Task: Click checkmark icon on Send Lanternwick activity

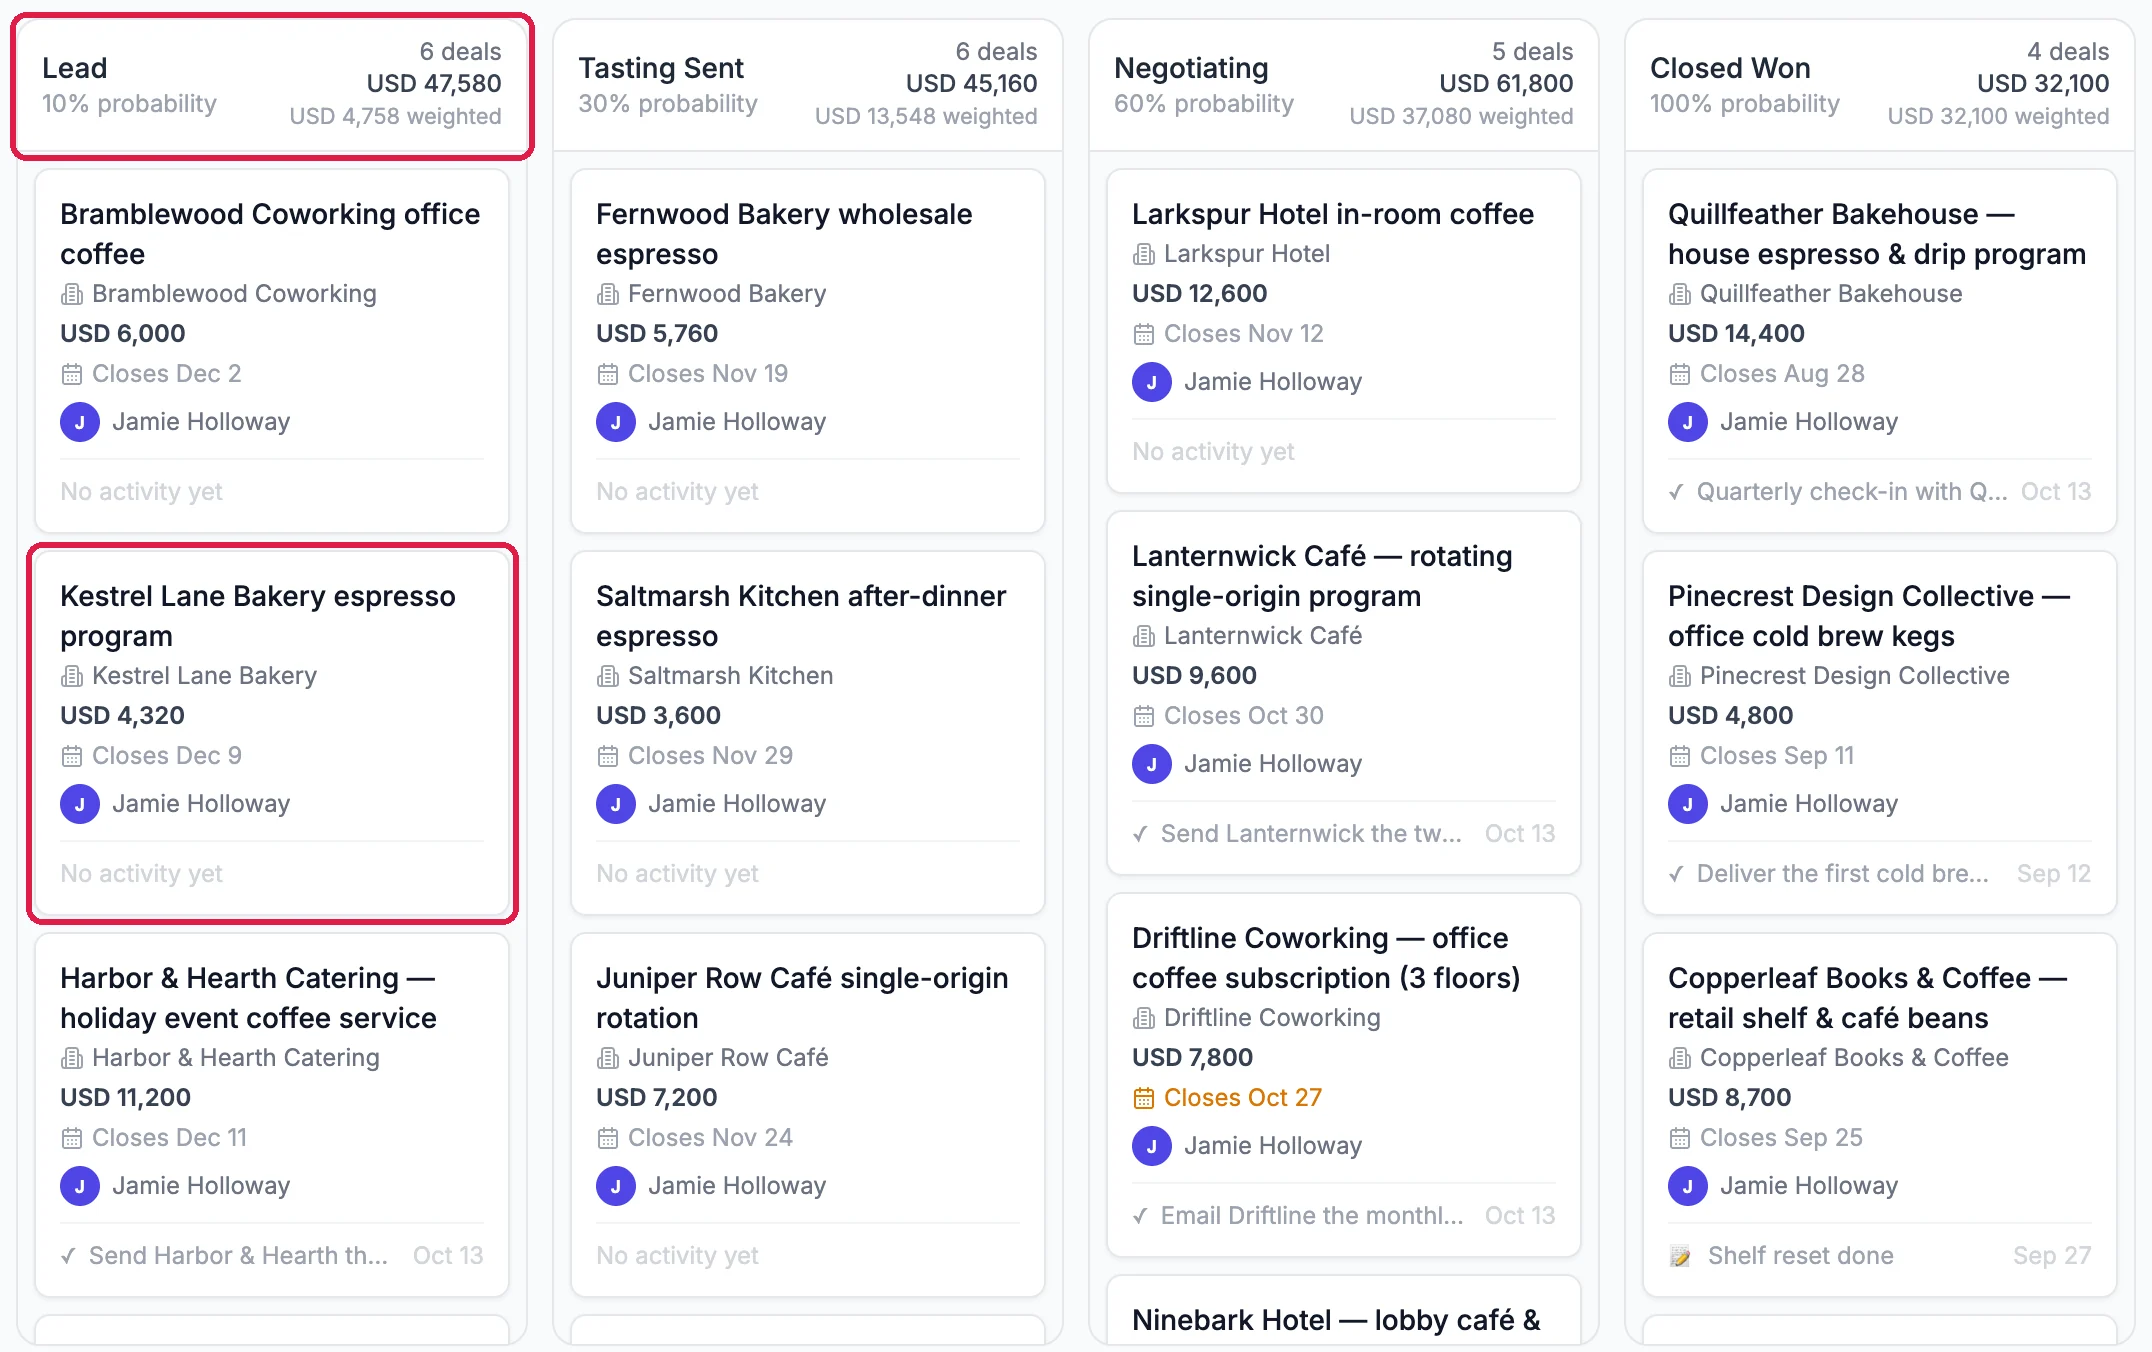Action: [x=1140, y=834]
